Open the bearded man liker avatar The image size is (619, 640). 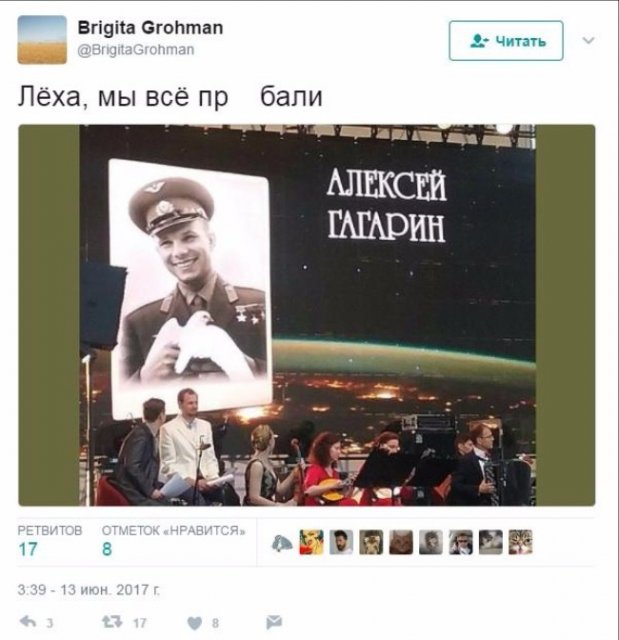coord(341,542)
